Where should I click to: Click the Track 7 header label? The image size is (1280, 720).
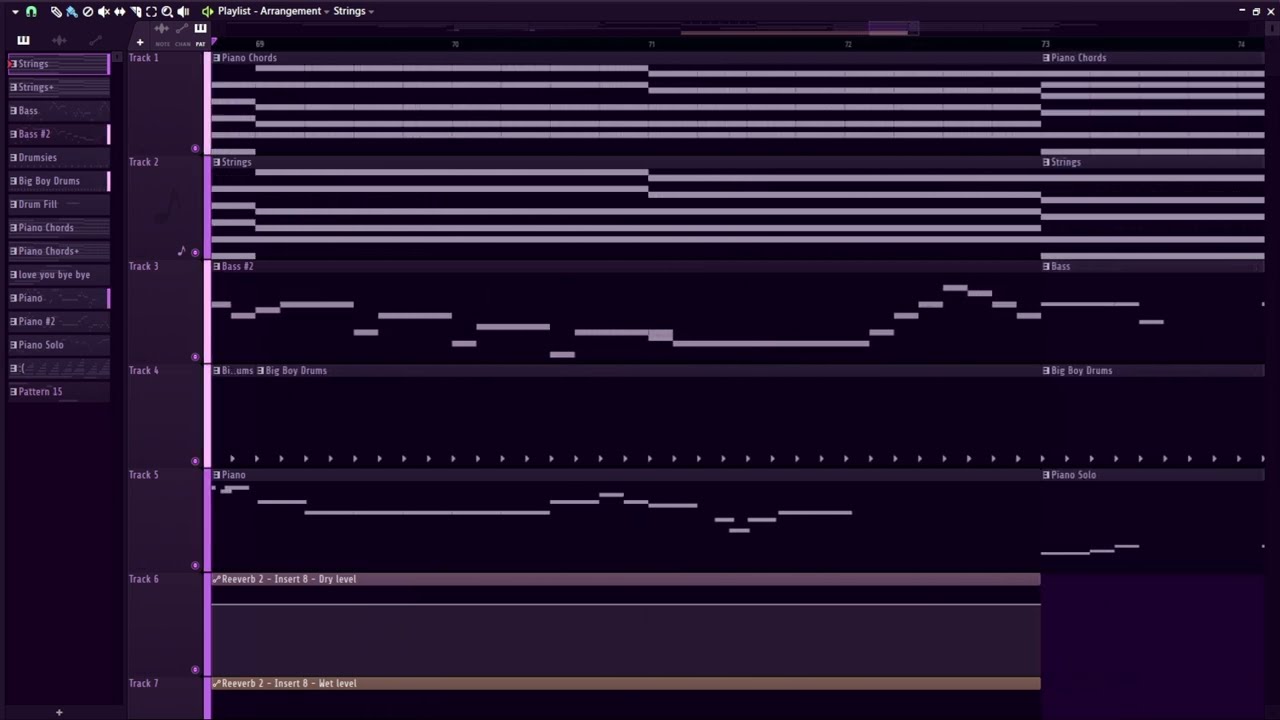point(144,683)
